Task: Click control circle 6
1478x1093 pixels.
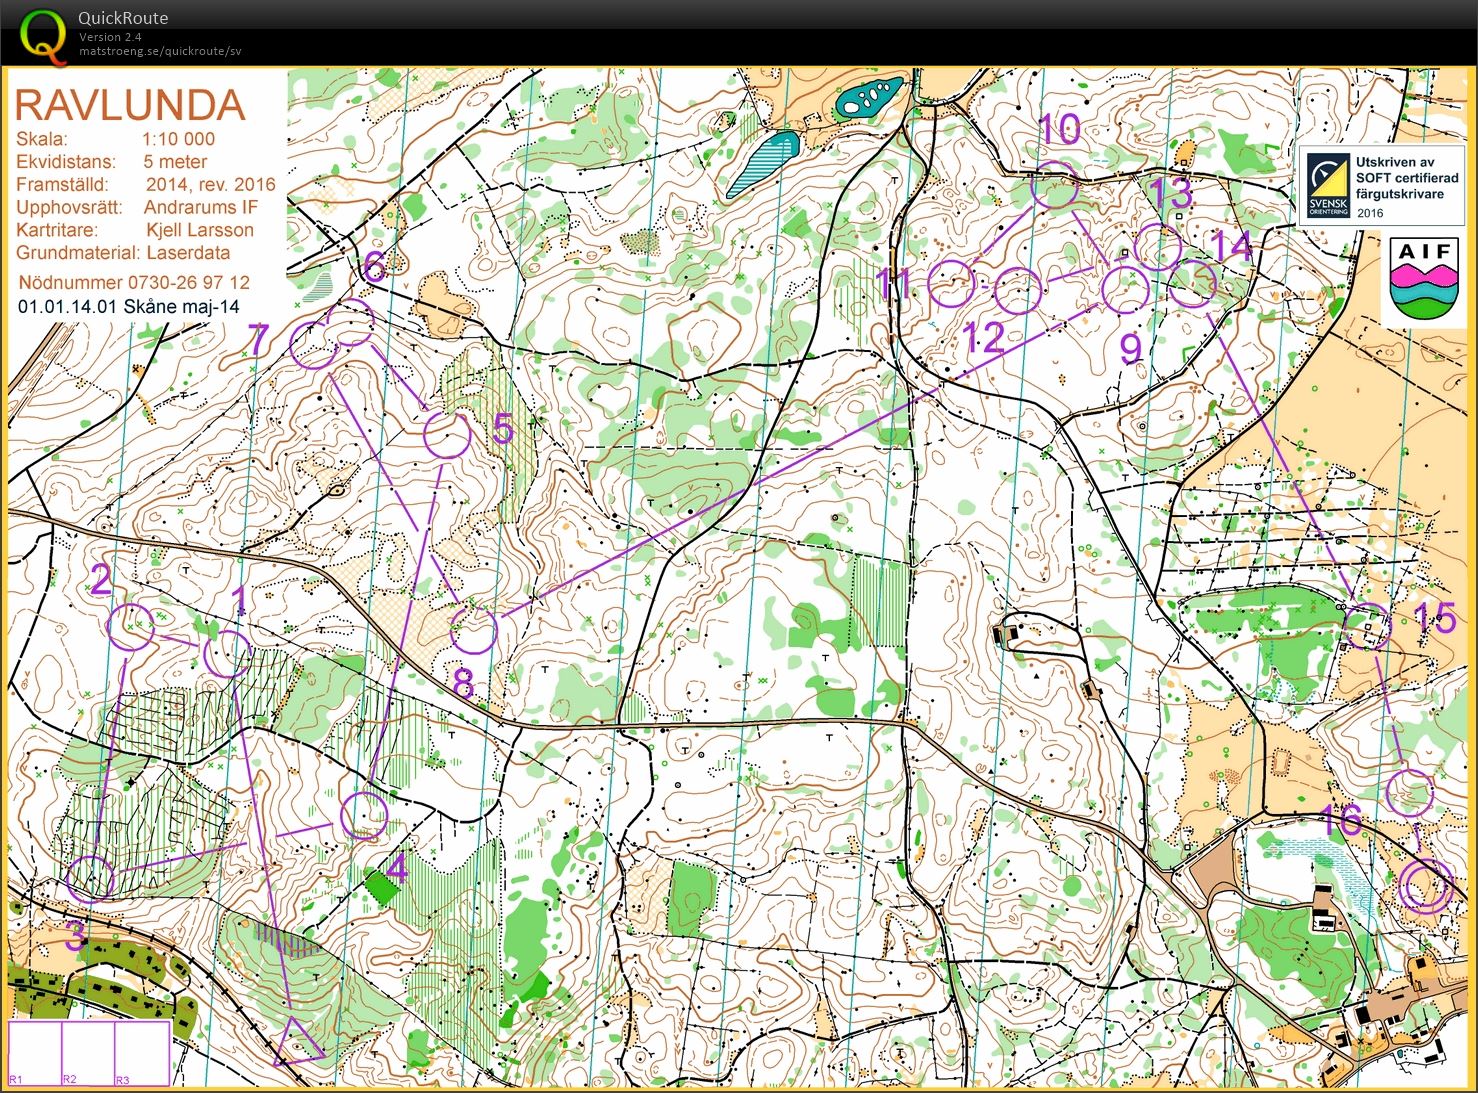Action: pyautogui.click(x=351, y=322)
